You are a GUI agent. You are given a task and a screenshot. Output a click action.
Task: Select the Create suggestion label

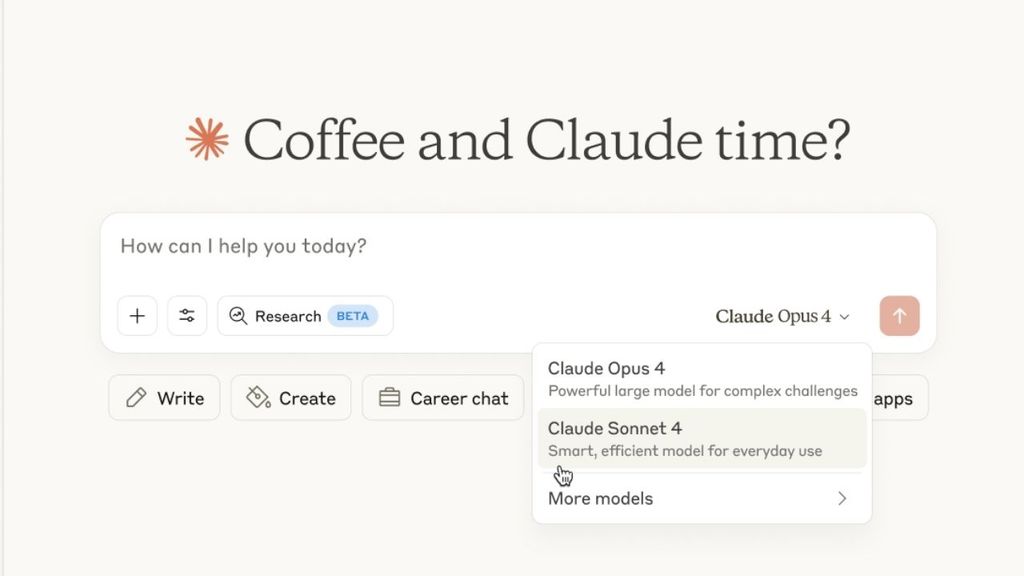[307, 398]
